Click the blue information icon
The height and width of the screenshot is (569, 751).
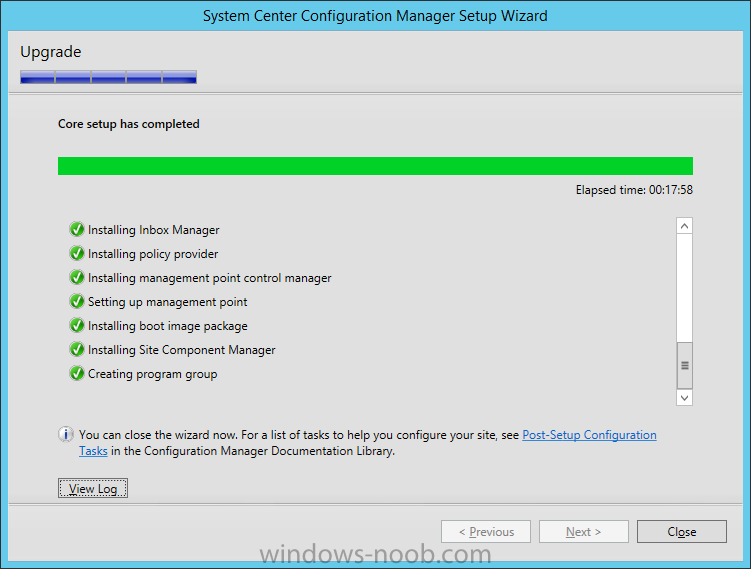66,434
